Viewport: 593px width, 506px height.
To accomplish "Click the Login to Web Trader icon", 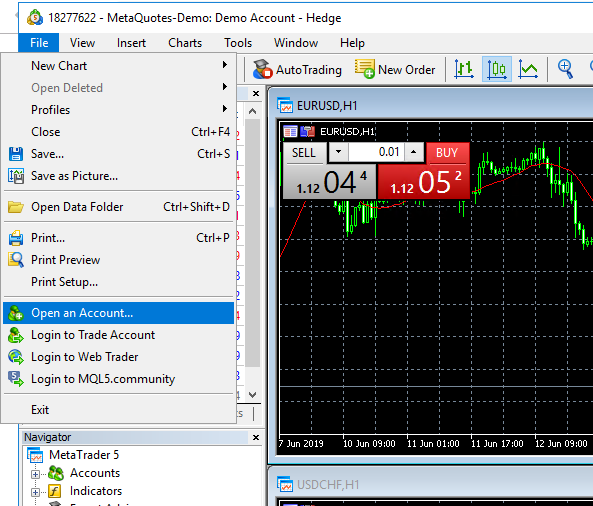I will tap(16, 357).
